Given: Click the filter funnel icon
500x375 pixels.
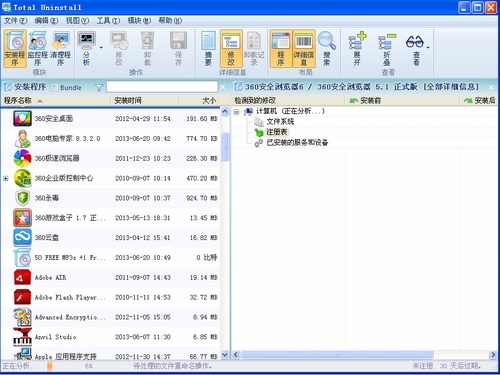Looking at the screenshot, I should (x=99, y=87).
